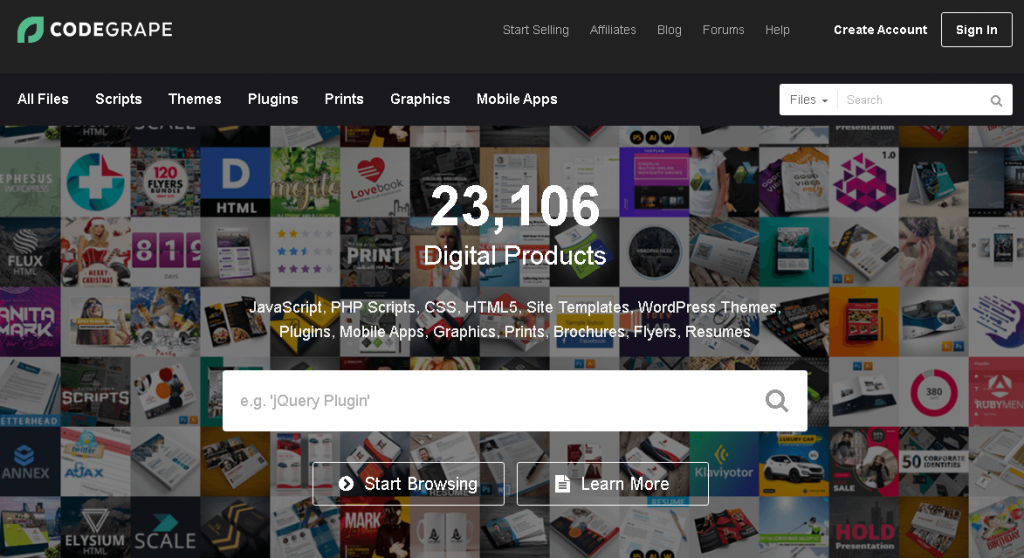Open the Flux HTML thumbnail
The width and height of the screenshot is (1024, 558).
pos(30,252)
